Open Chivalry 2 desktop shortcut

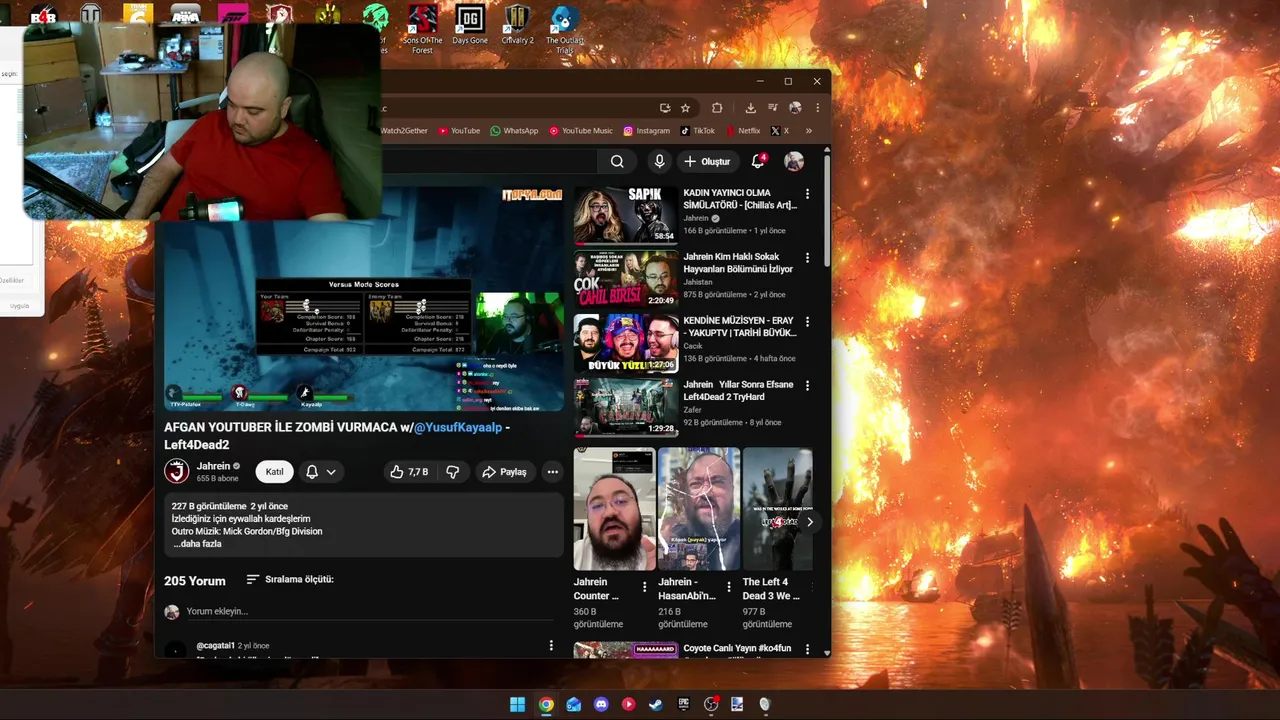(517, 26)
